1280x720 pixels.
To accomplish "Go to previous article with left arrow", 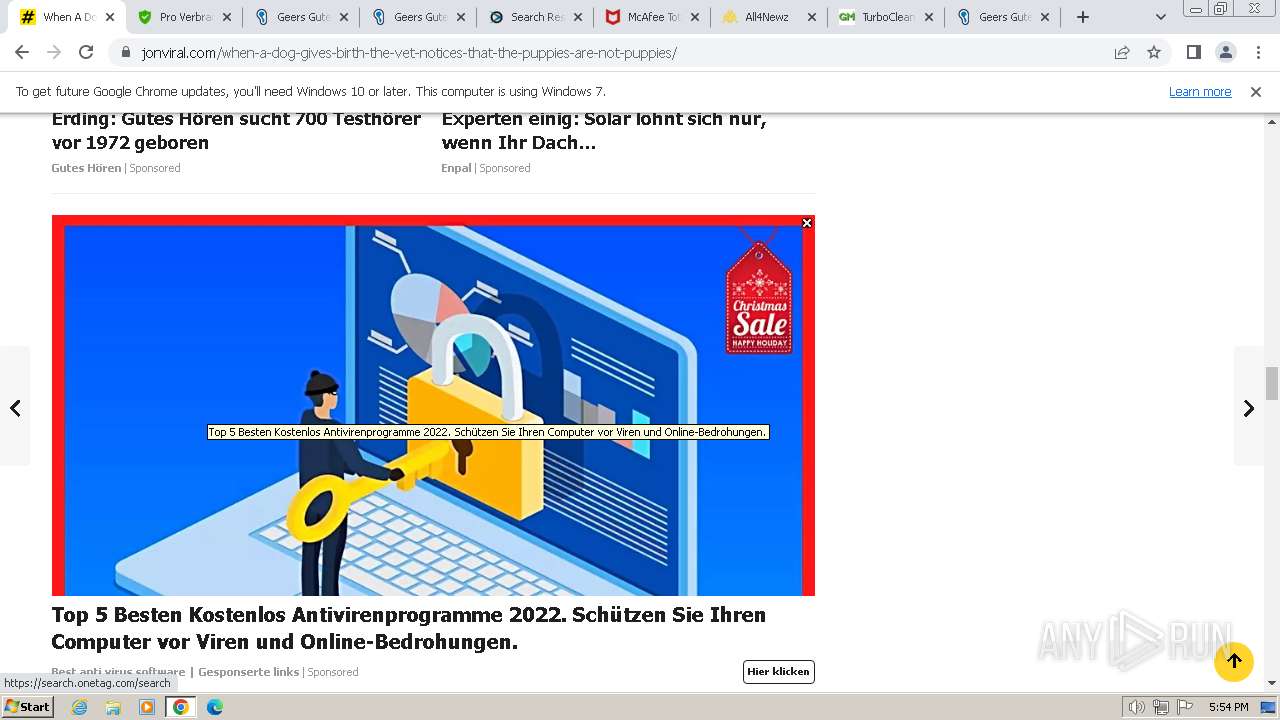I will coord(15,407).
